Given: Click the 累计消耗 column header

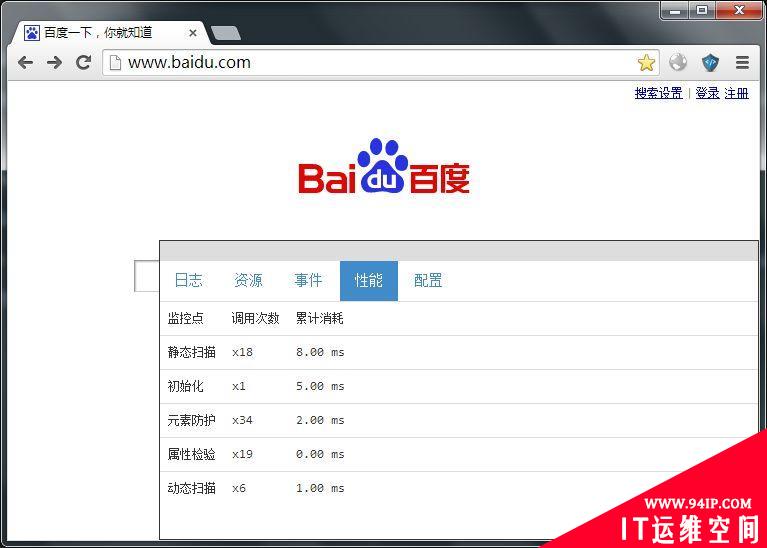Looking at the screenshot, I should click(319, 319).
